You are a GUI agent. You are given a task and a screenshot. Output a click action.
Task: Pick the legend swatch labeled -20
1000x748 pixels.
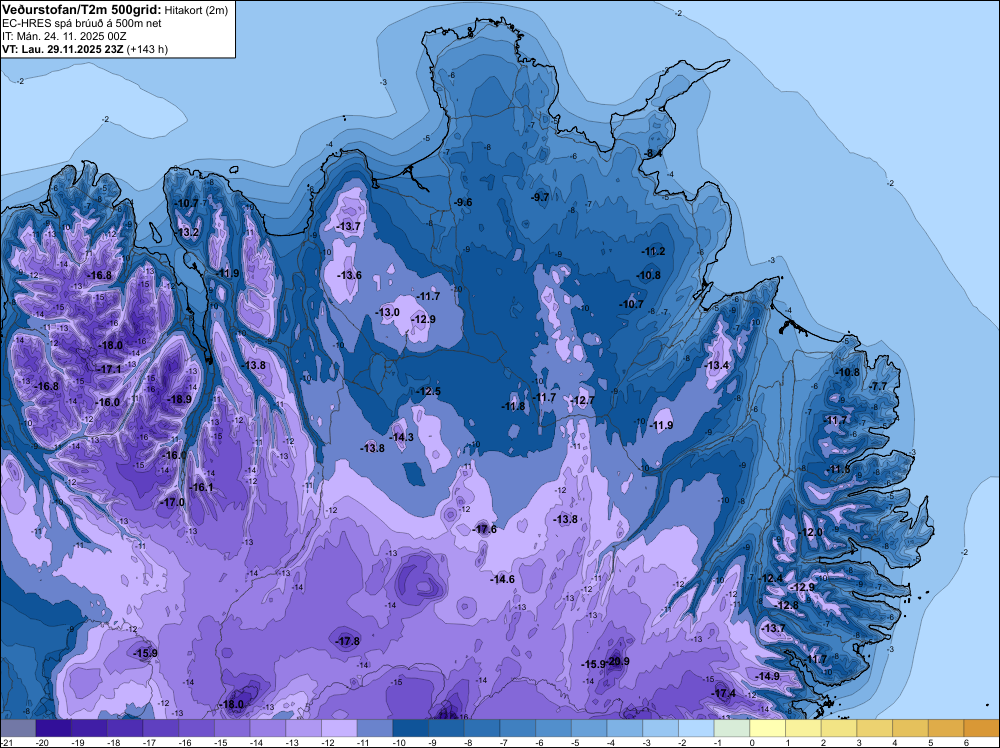54,728
